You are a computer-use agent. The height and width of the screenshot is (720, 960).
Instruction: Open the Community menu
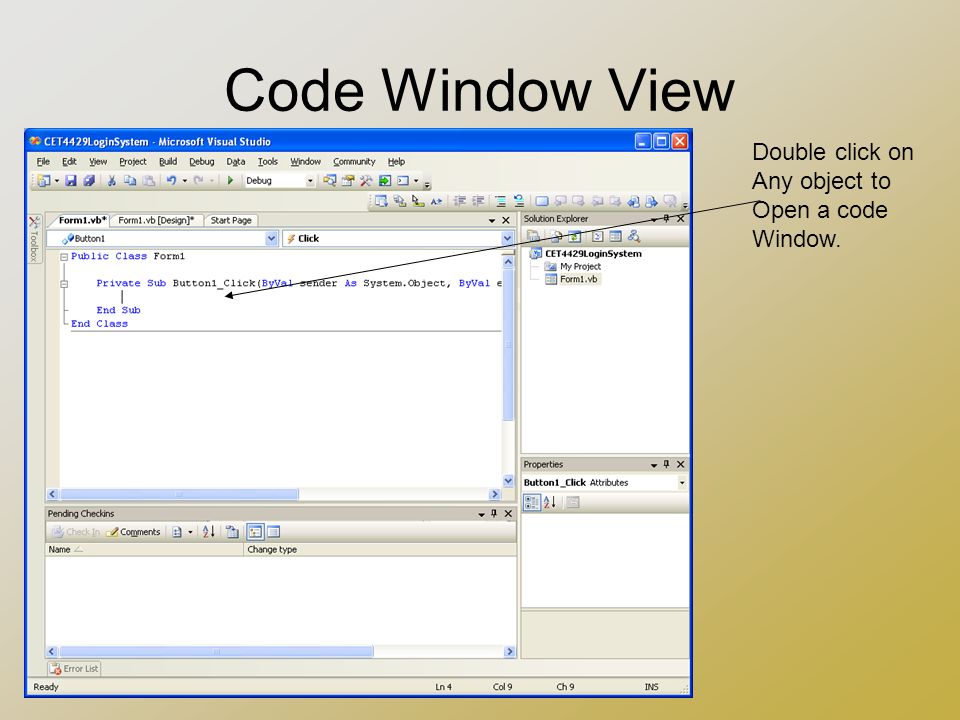[354, 162]
